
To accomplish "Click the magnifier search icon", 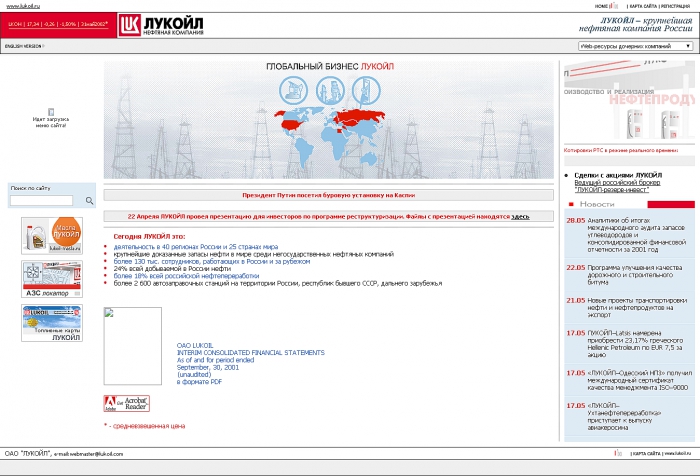I will coord(89,201).
